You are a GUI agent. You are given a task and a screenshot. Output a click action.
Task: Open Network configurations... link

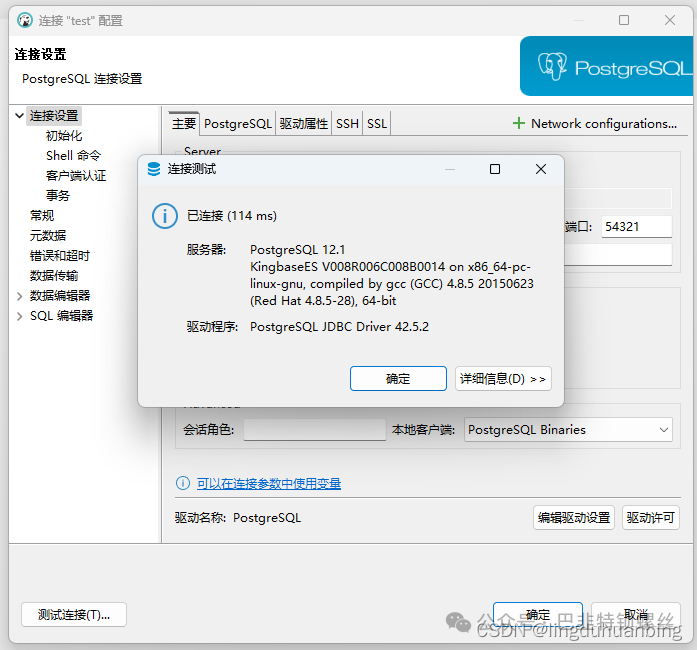tap(604, 124)
